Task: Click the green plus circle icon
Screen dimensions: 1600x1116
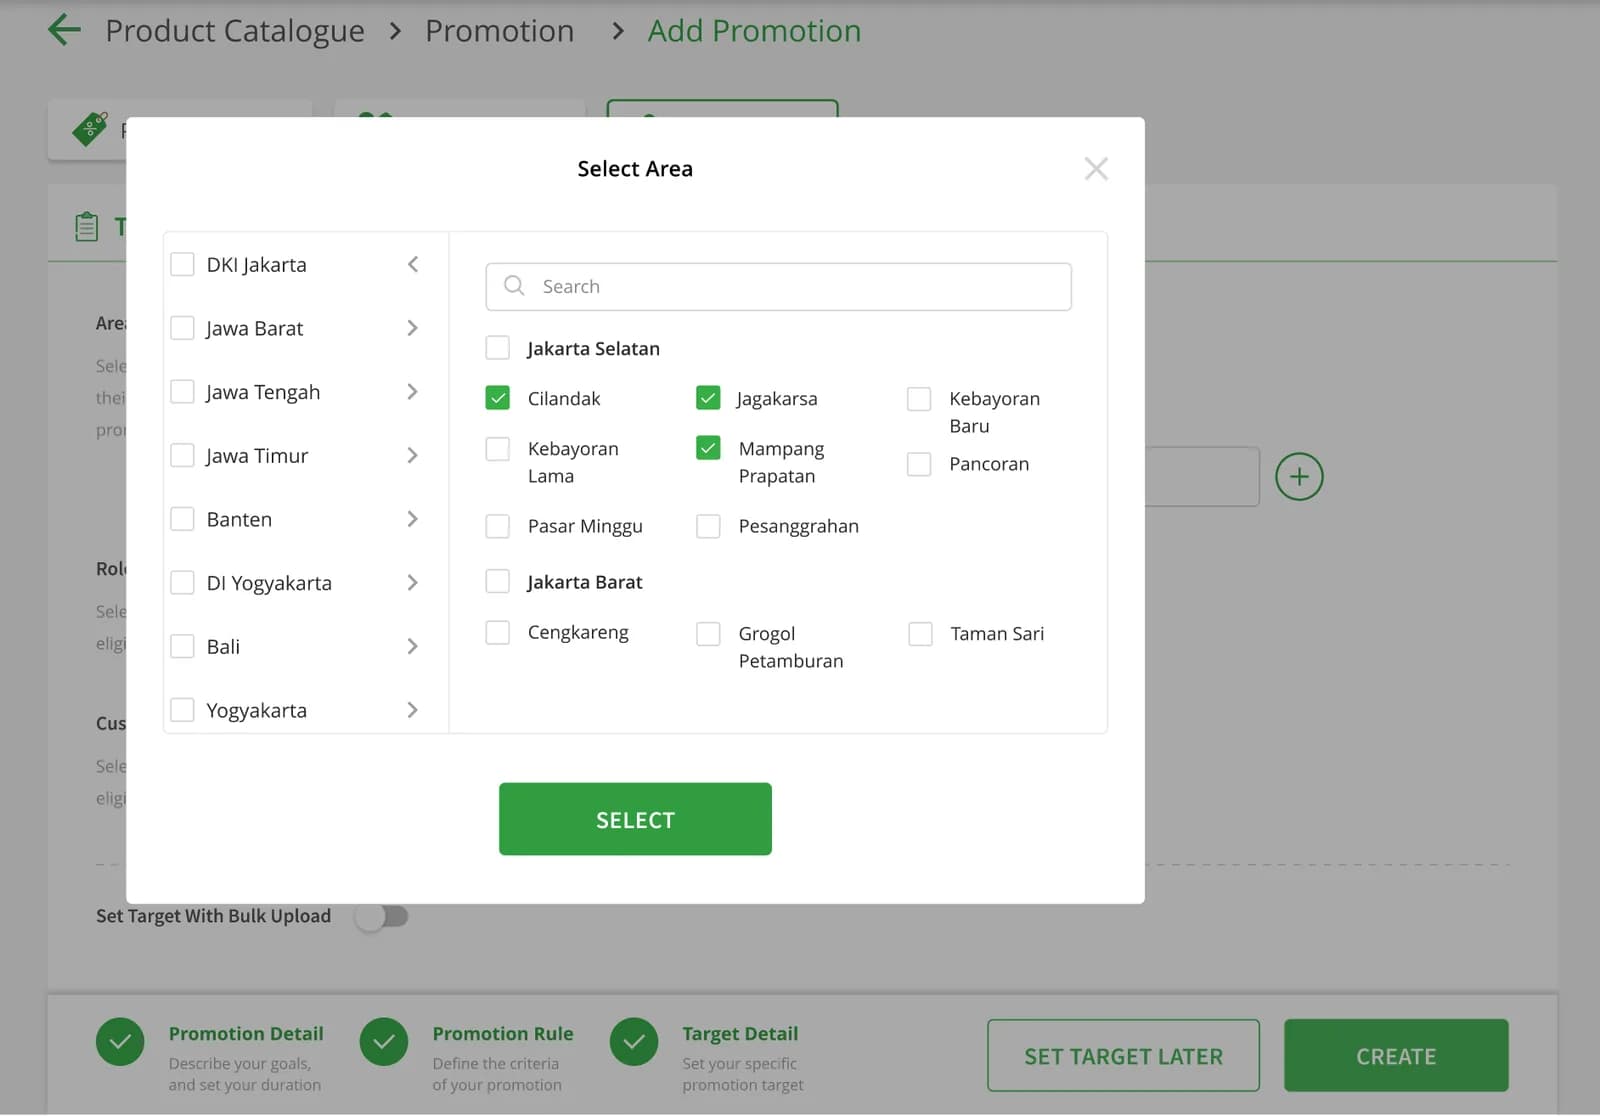Action: [1299, 477]
